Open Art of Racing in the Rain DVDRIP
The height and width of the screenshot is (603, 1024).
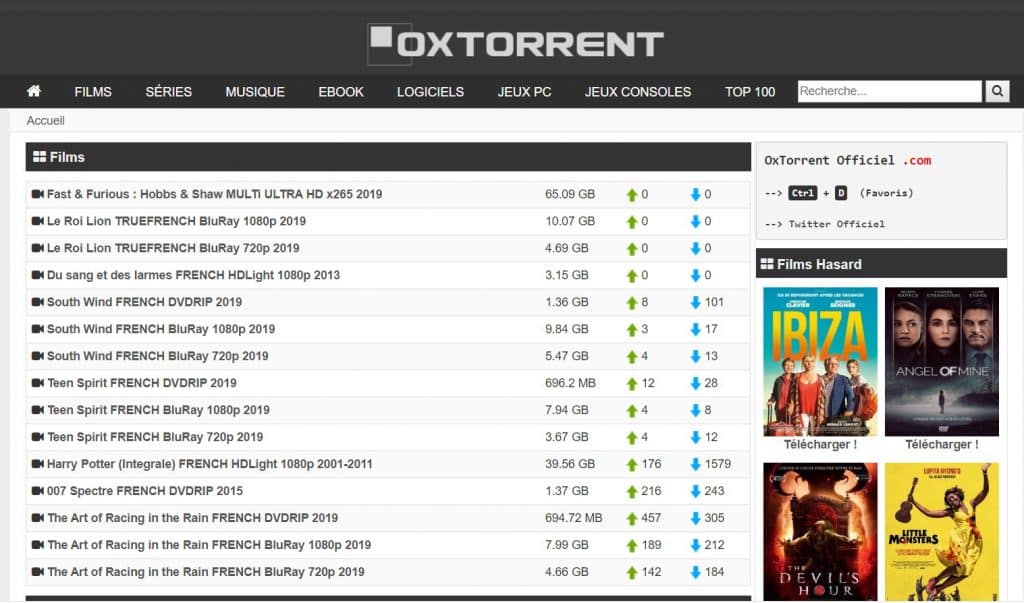click(x=193, y=518)
